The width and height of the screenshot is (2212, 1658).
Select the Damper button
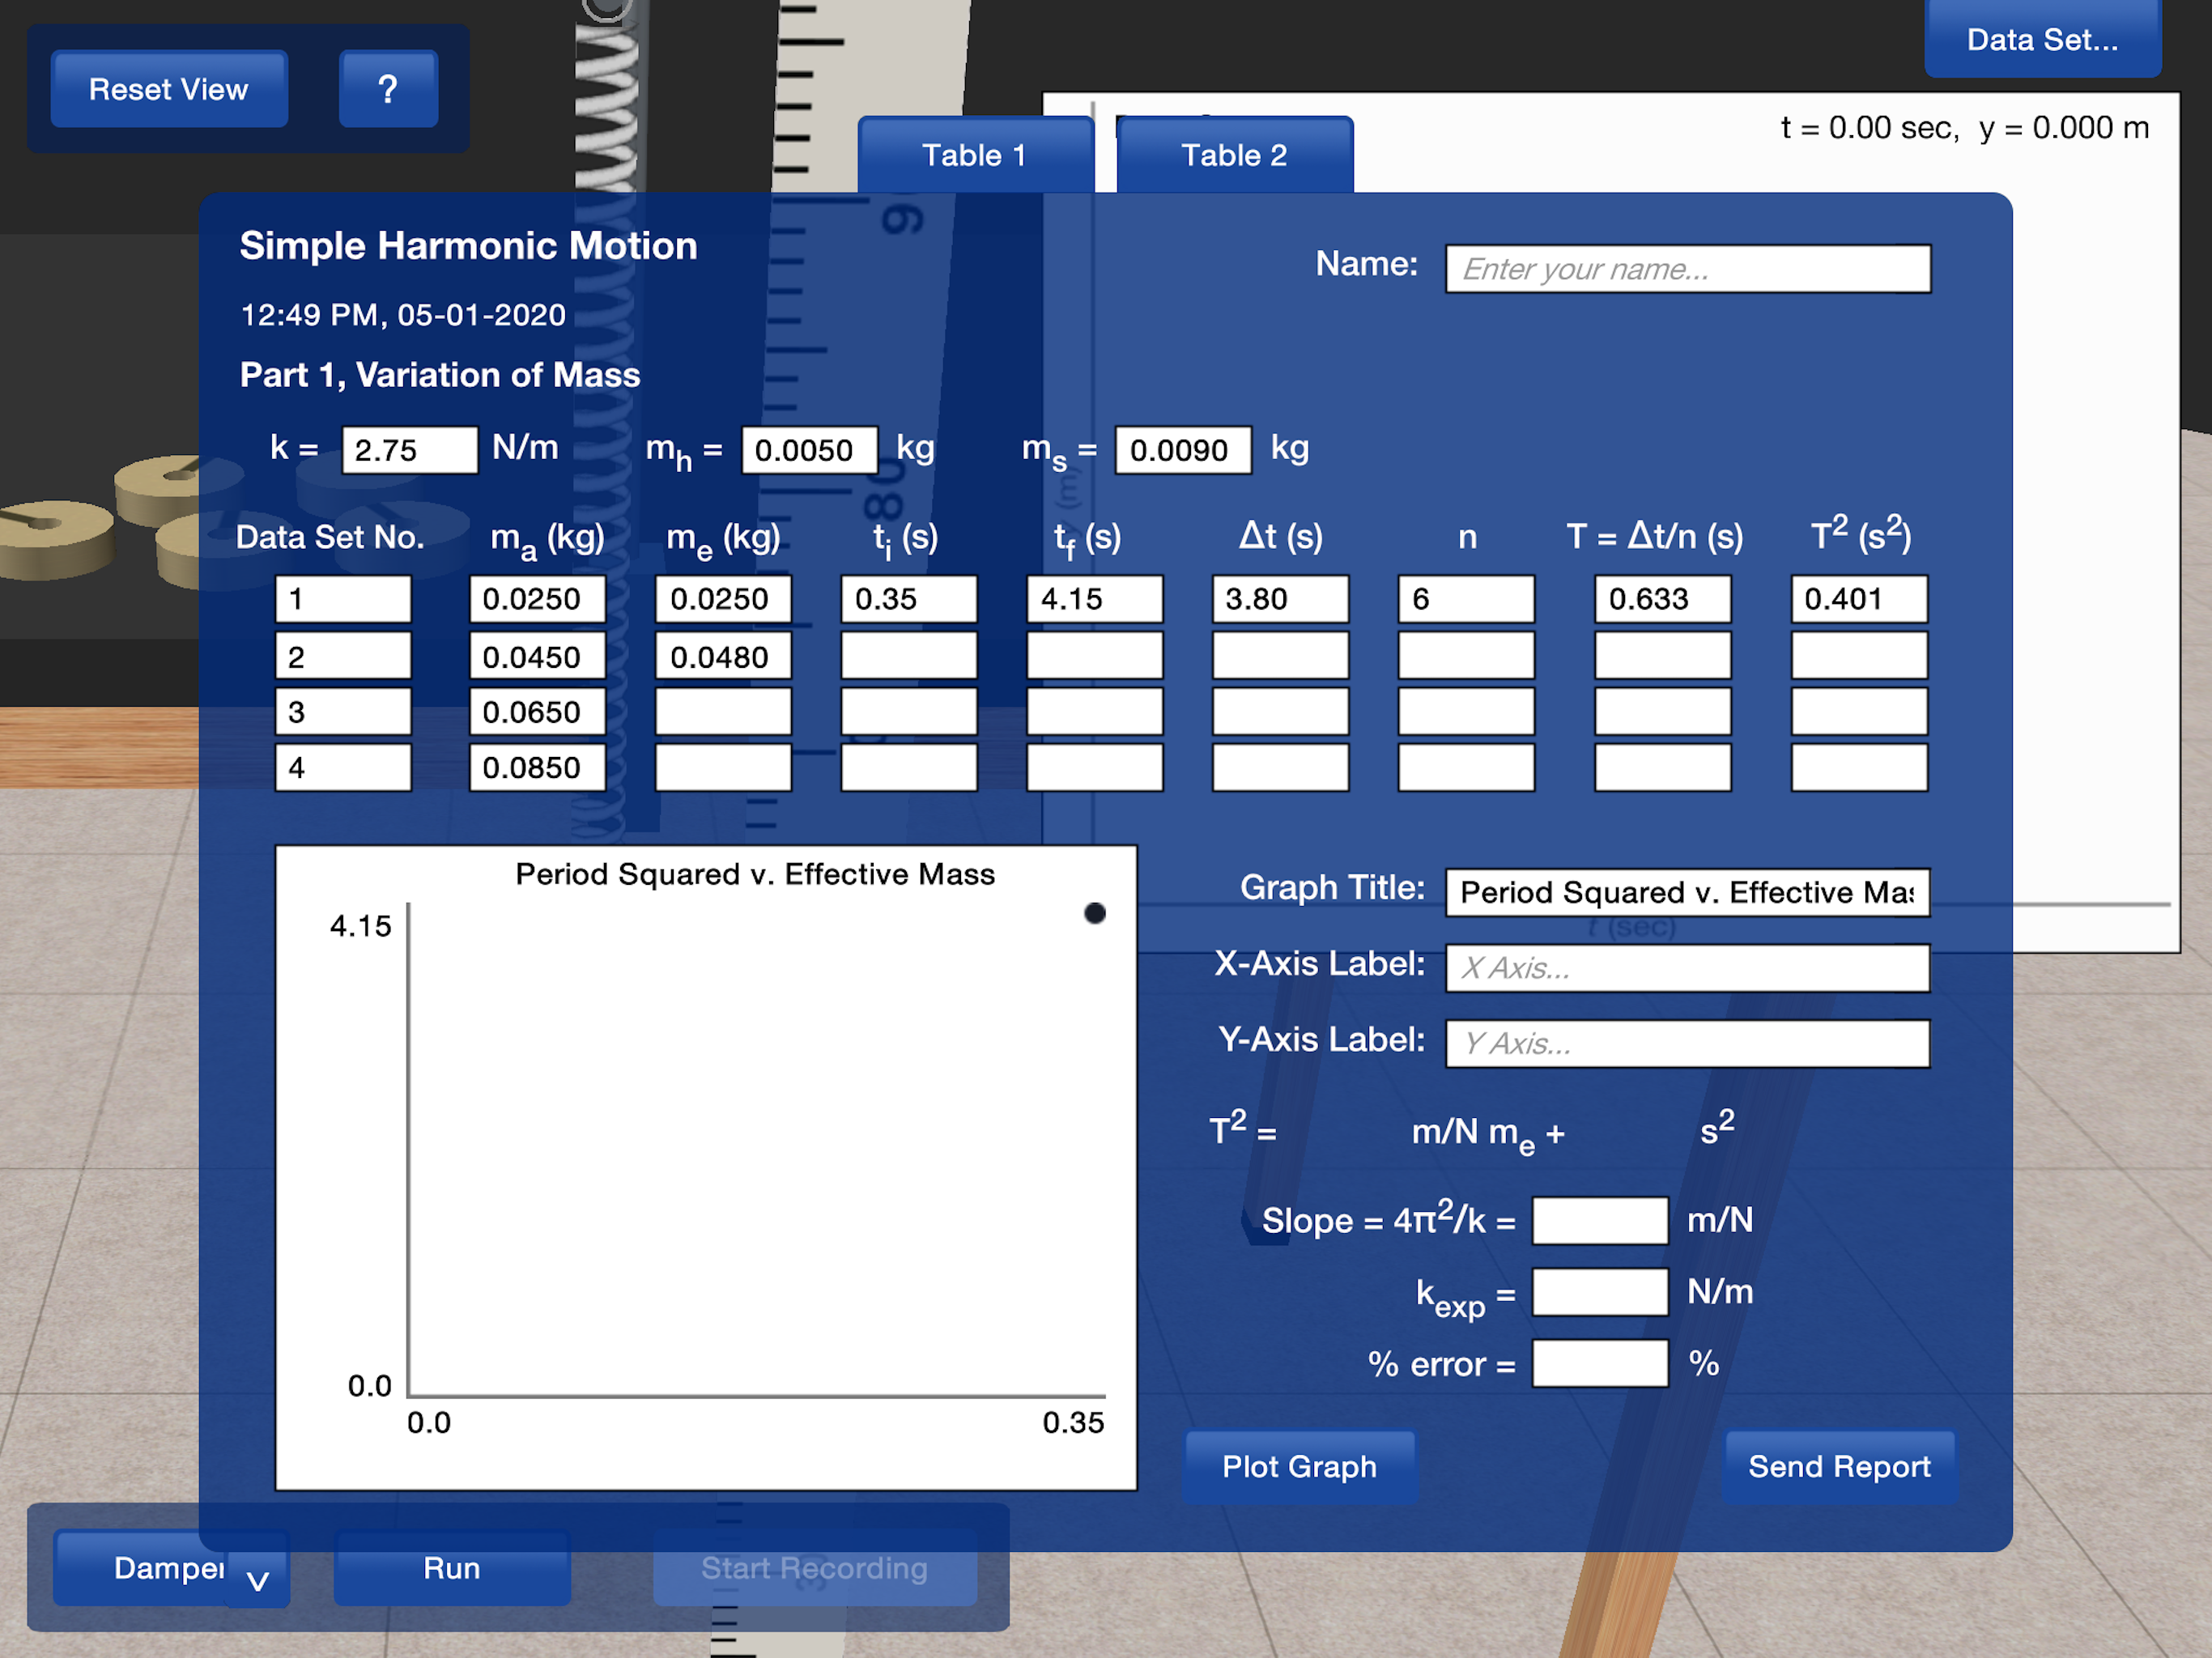(x=168, y=1567)
